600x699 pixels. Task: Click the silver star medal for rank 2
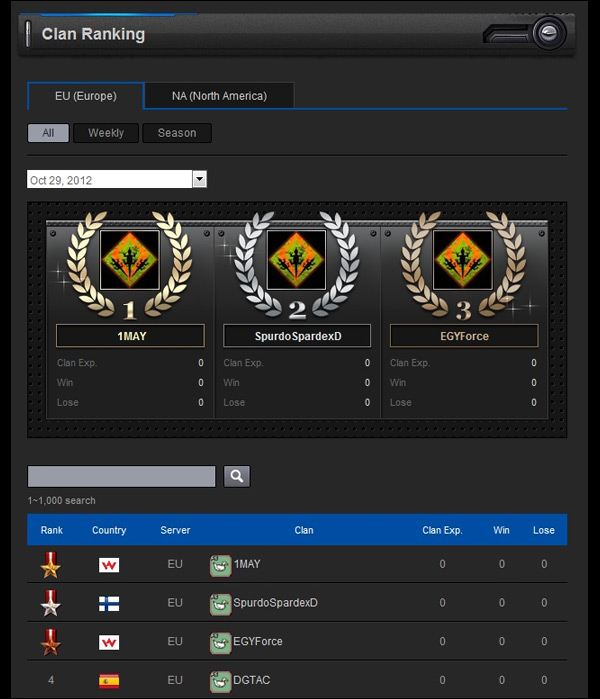pyautogui.click(x=50, y=603)
